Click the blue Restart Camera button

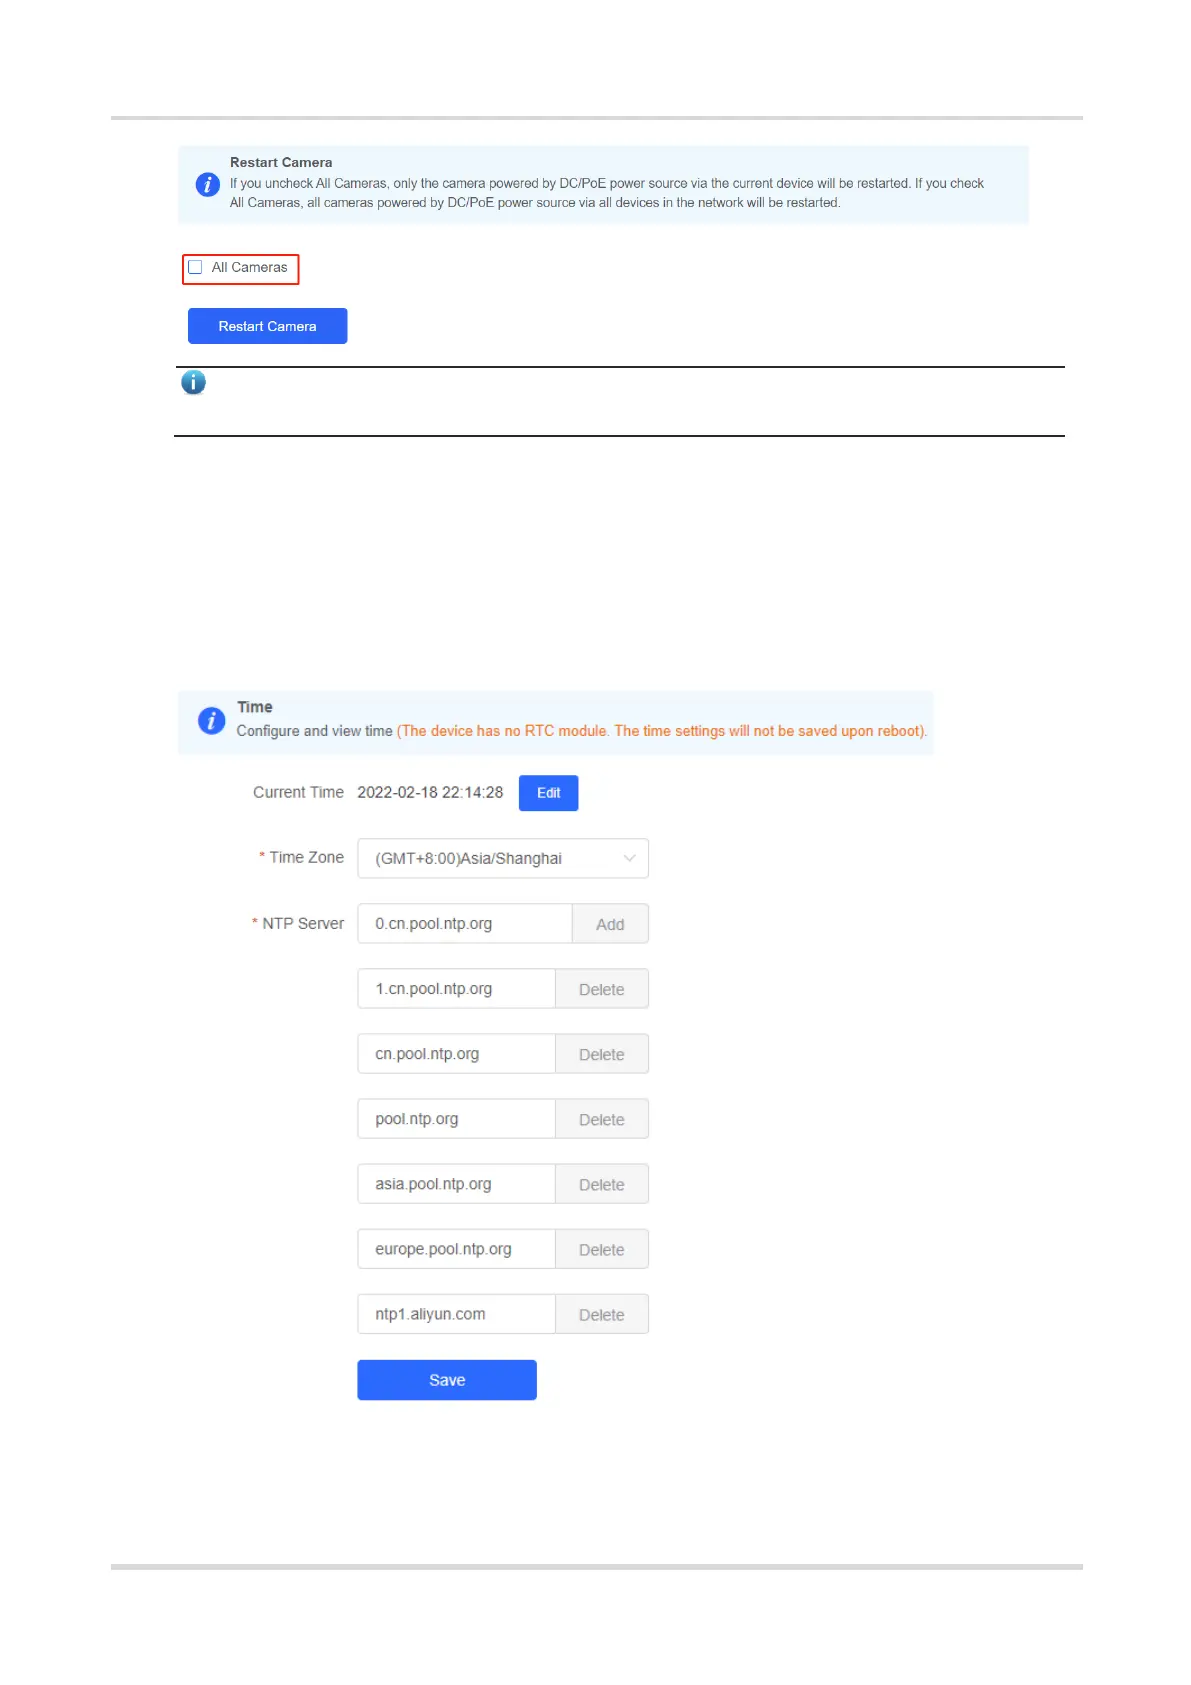pos(267,326)
